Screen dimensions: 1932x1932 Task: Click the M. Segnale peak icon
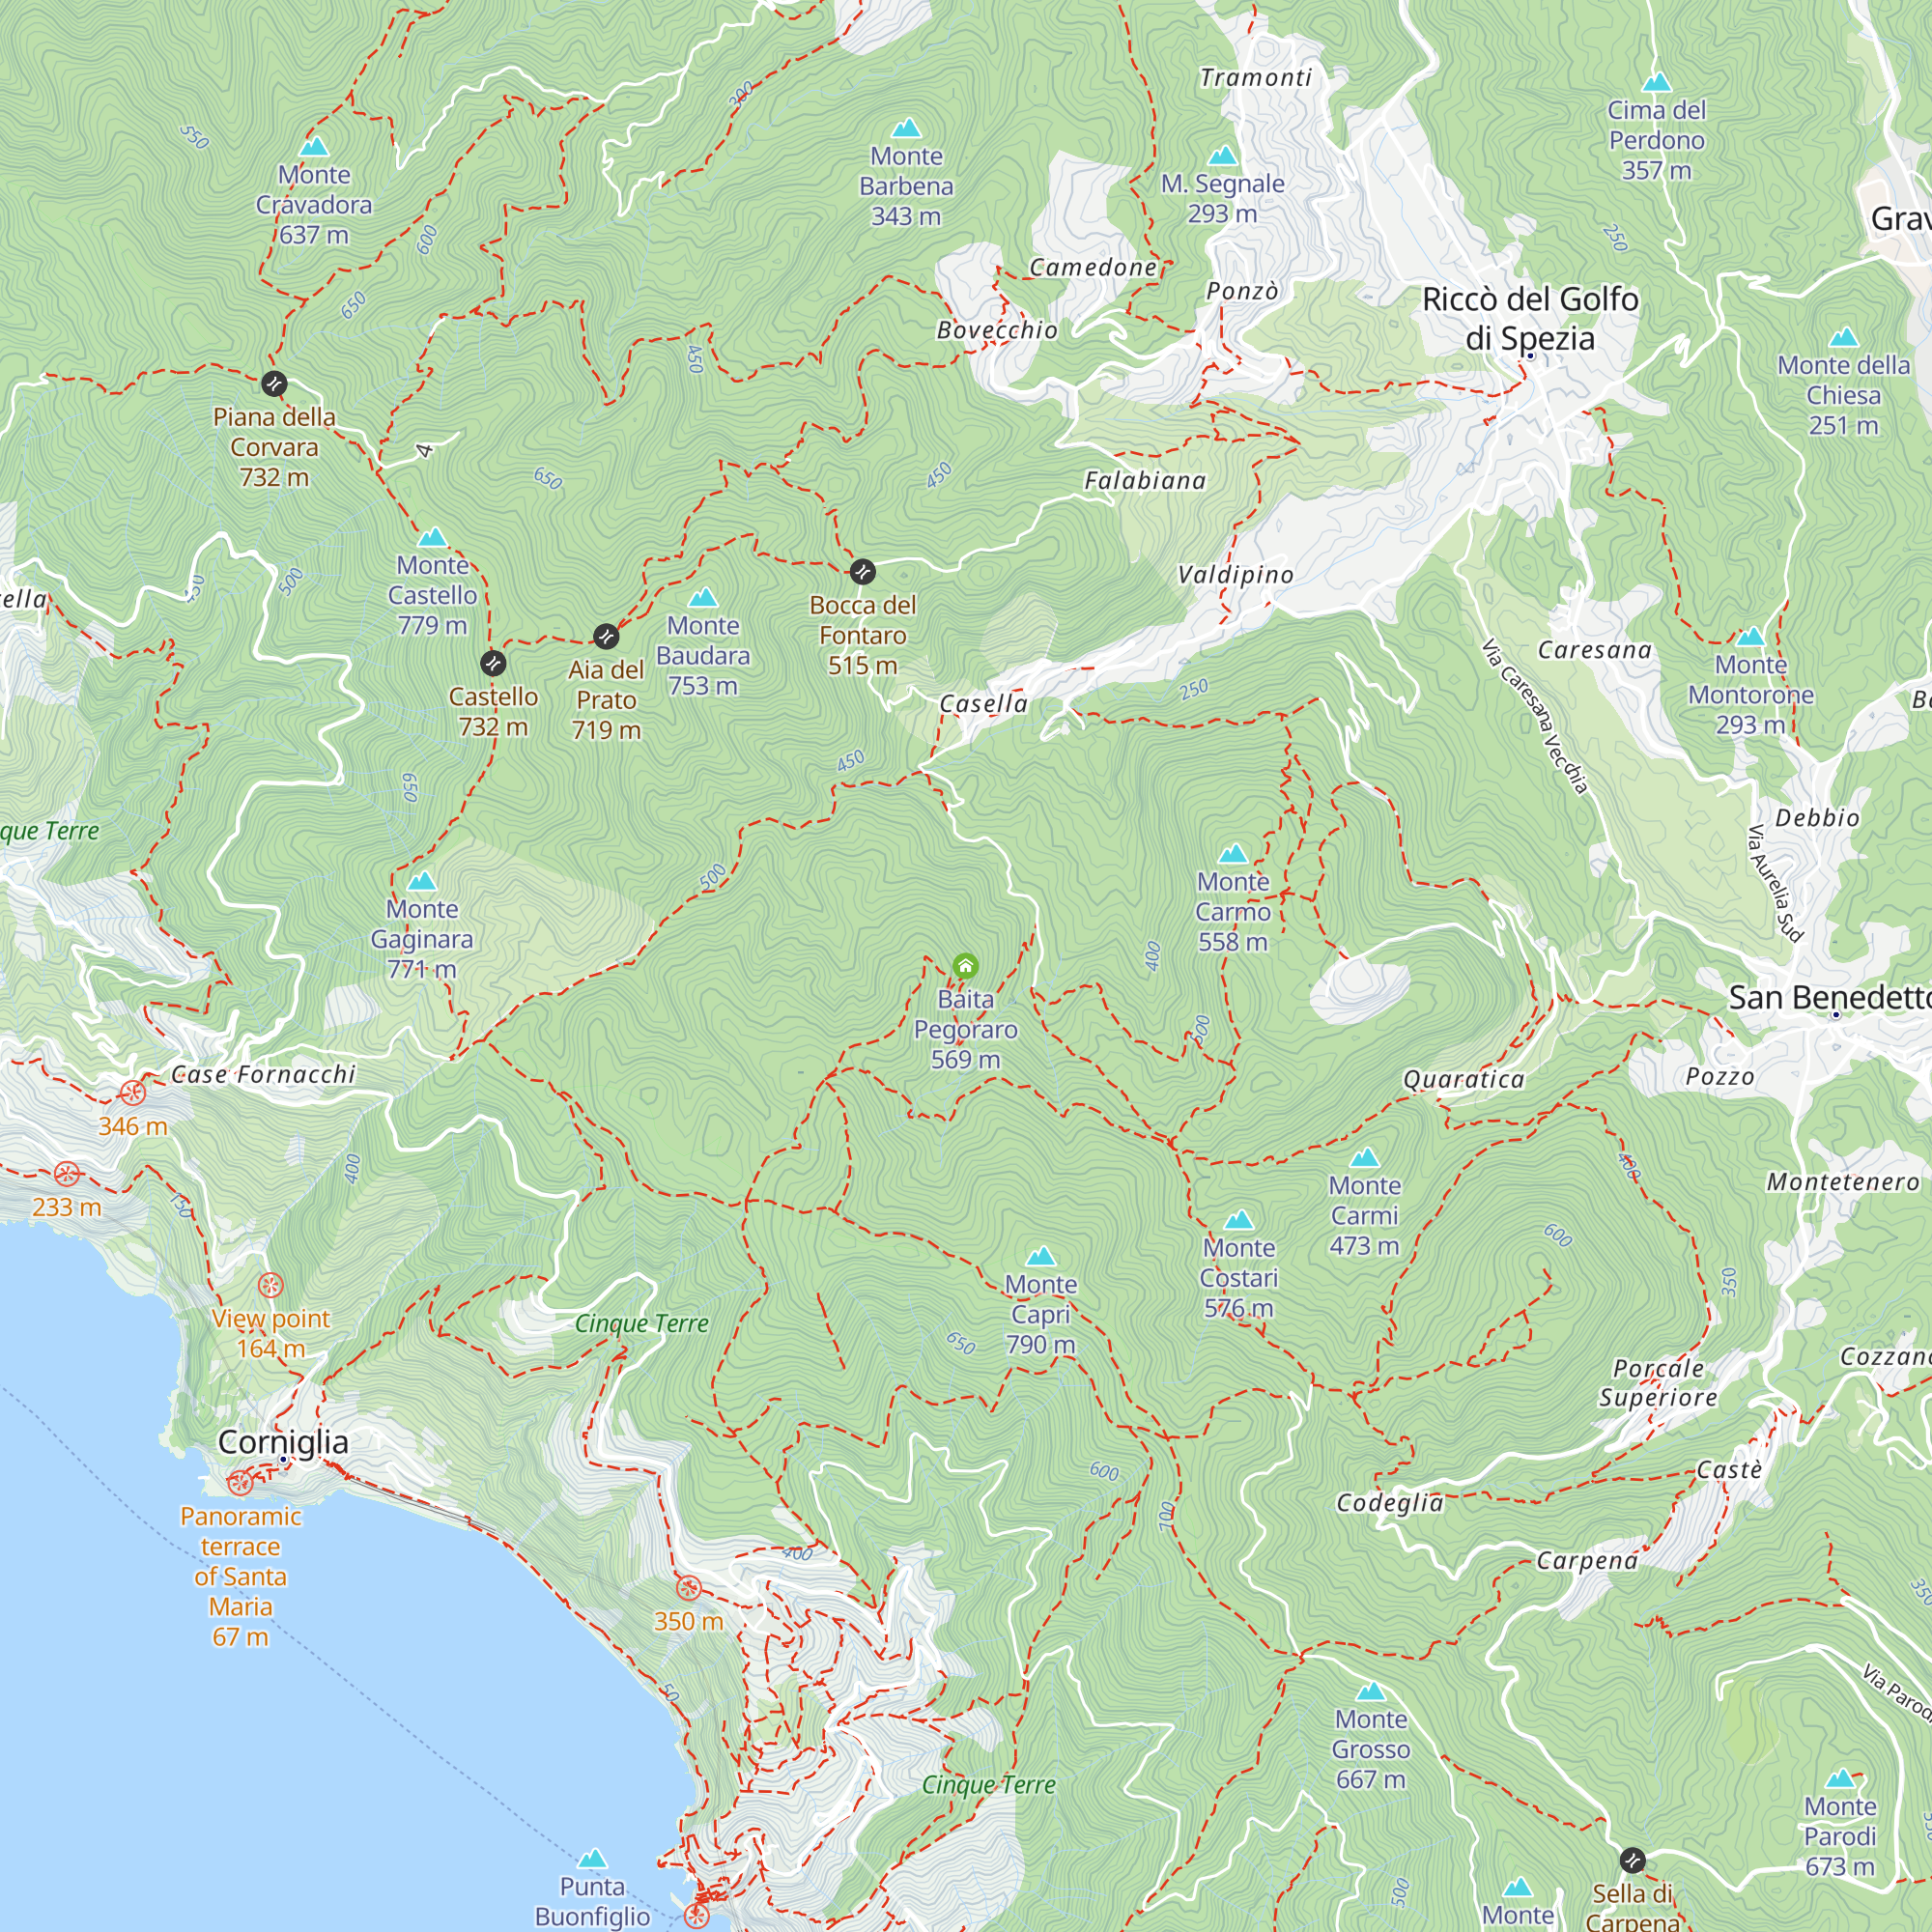coord(1223,156)
